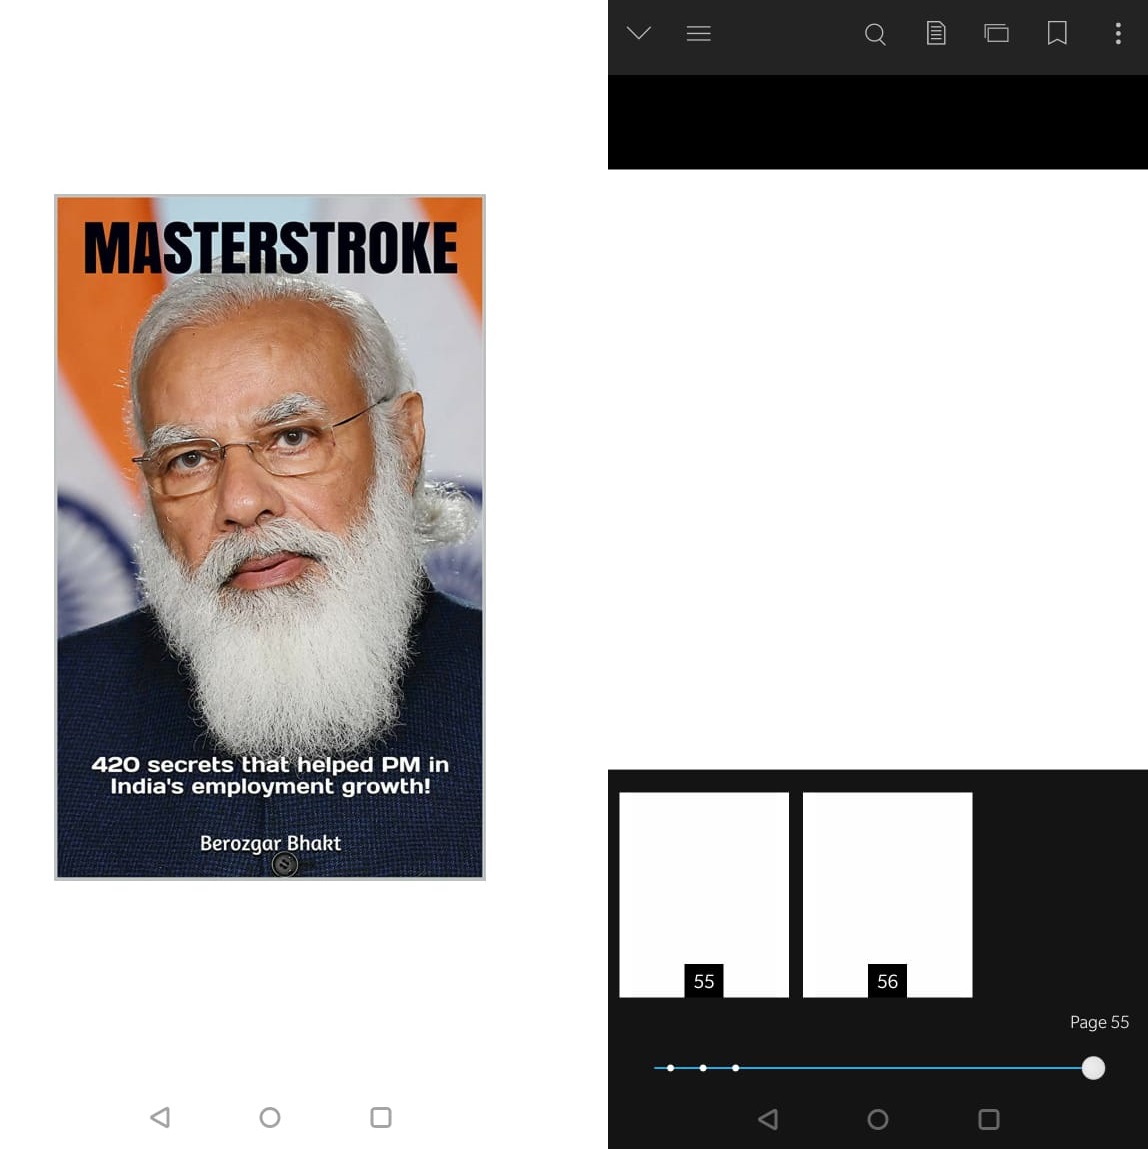Tap Android back button in reader screen
This screenshot has height=1149, width=1148.
tap(768, 1119)
